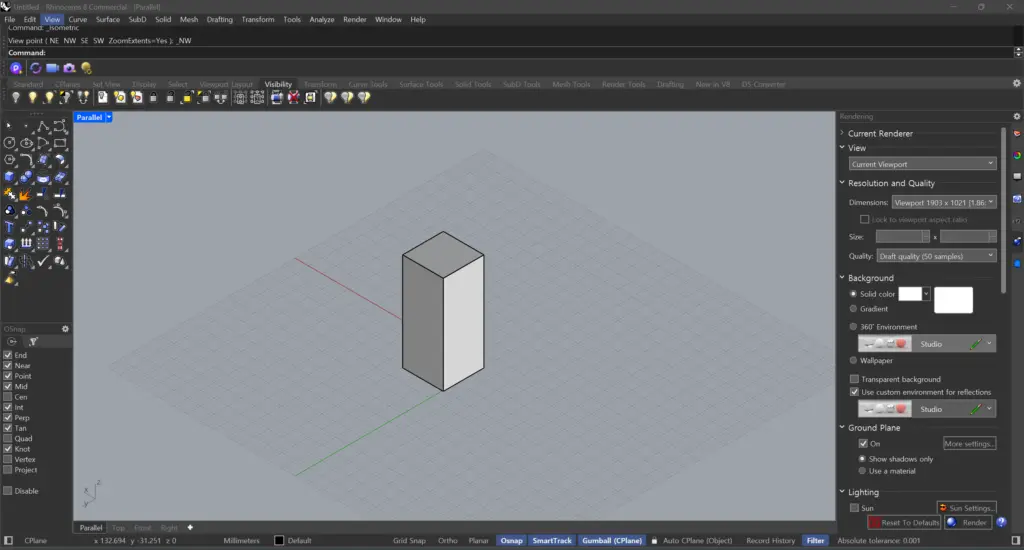Click the OSnap filter funnel icon
The width and height of the screenshot is (1024, 550).
33,342
